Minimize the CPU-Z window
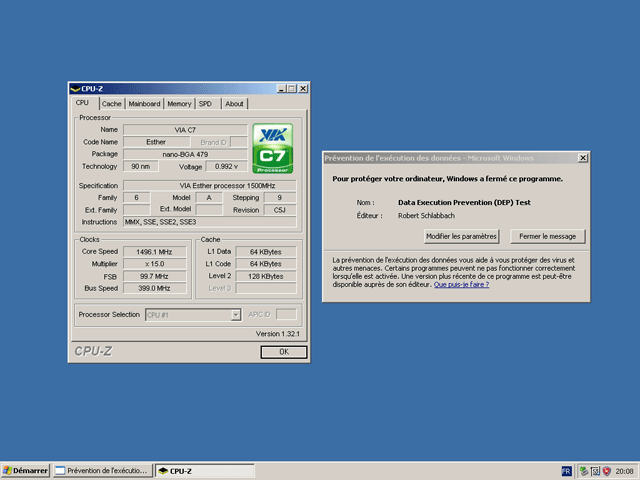This screenshot has width=640, height=480. point(281,89)
